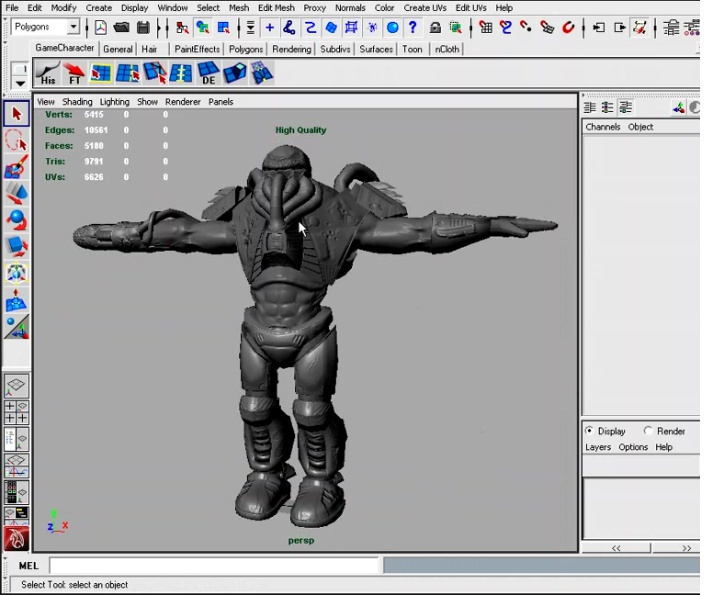Select the Scale tool
724x595 pixels.
(17, 246)
